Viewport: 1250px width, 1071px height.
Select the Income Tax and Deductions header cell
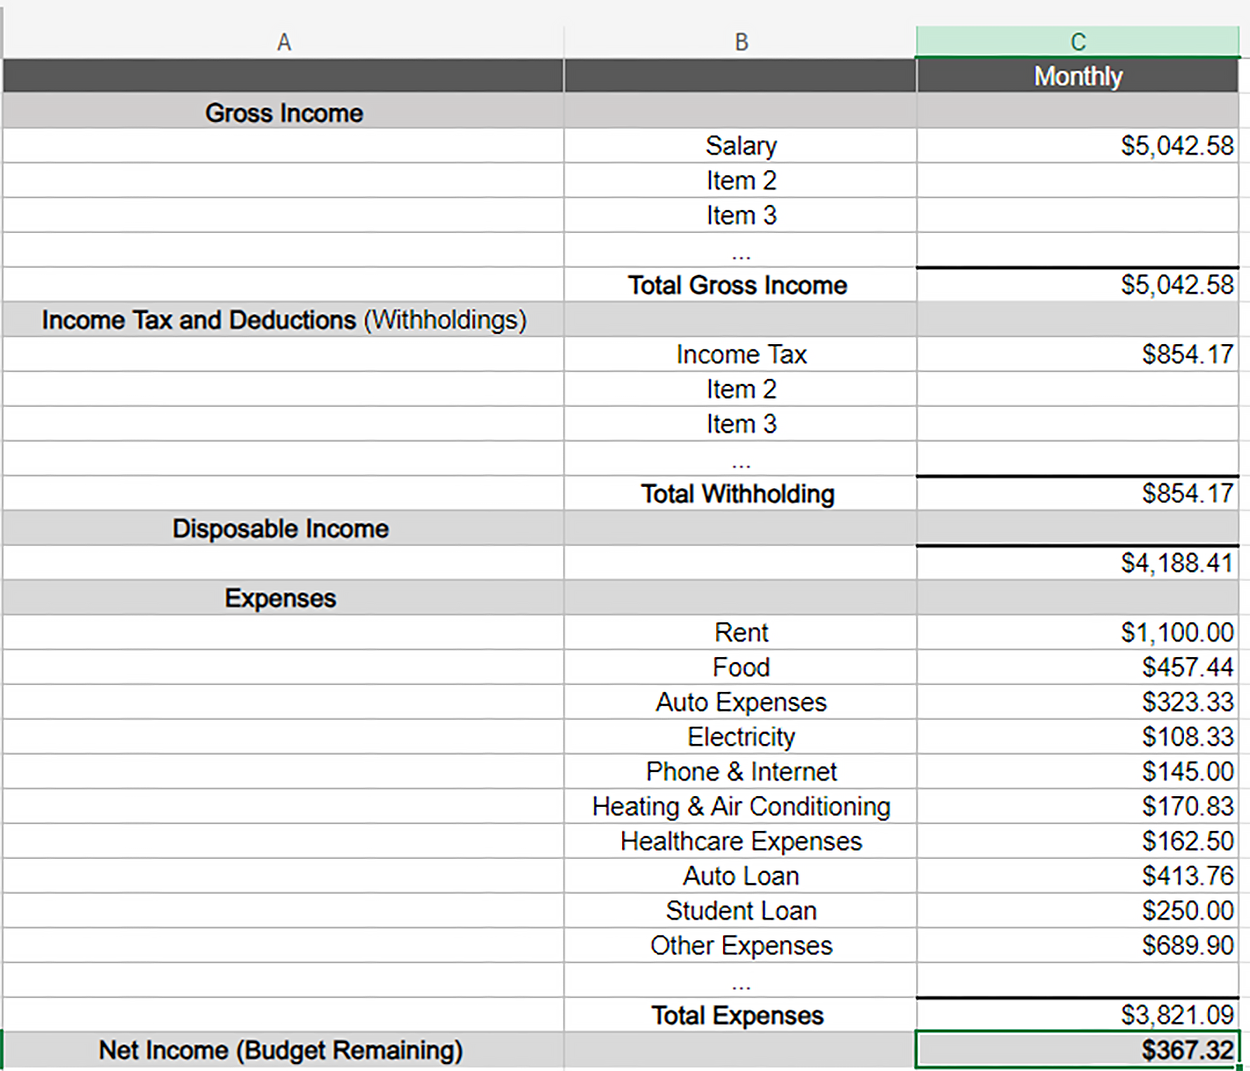(x=284, y=319)
